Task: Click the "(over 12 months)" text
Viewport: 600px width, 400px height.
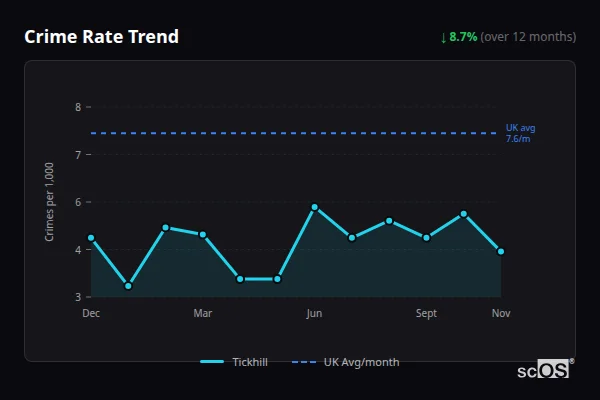Action: click(x=528, y=37)
